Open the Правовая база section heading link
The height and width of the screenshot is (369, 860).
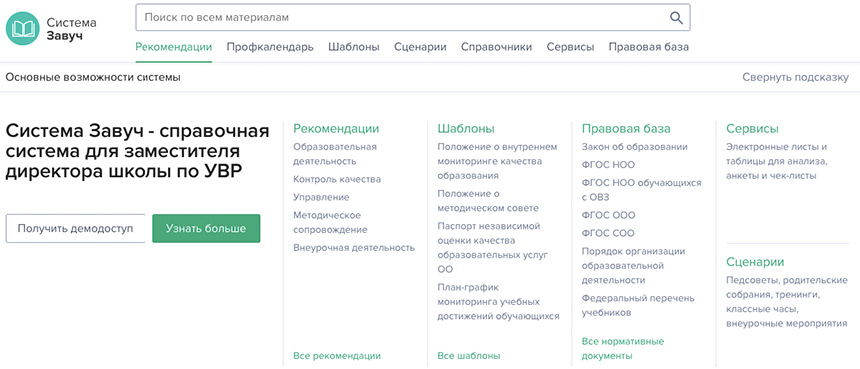tap(626, 129)
